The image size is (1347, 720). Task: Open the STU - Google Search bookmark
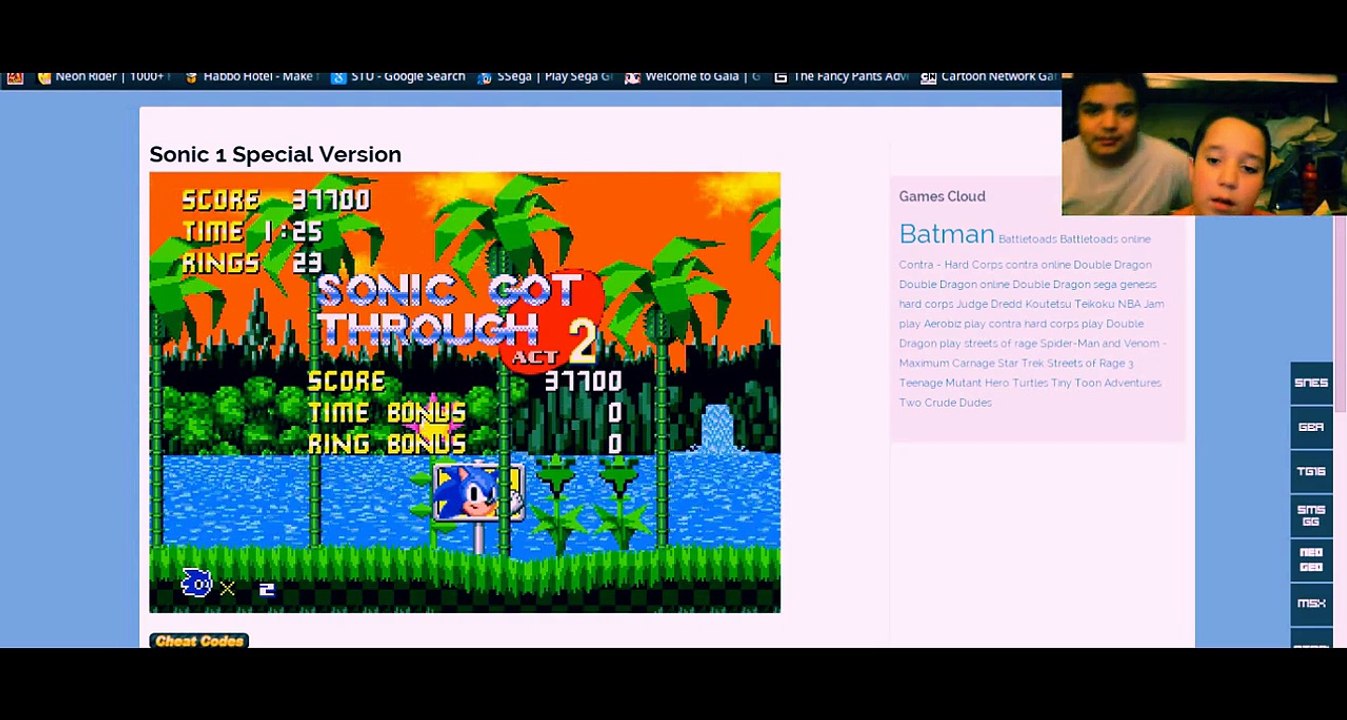click(x=398, y=77)
